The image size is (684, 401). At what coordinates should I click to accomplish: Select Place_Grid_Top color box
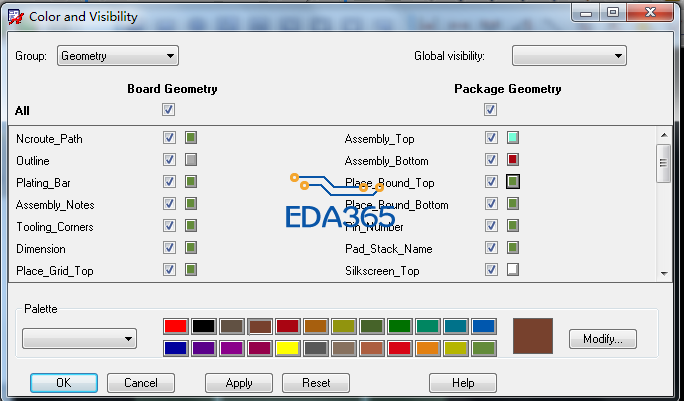[191, 269]
